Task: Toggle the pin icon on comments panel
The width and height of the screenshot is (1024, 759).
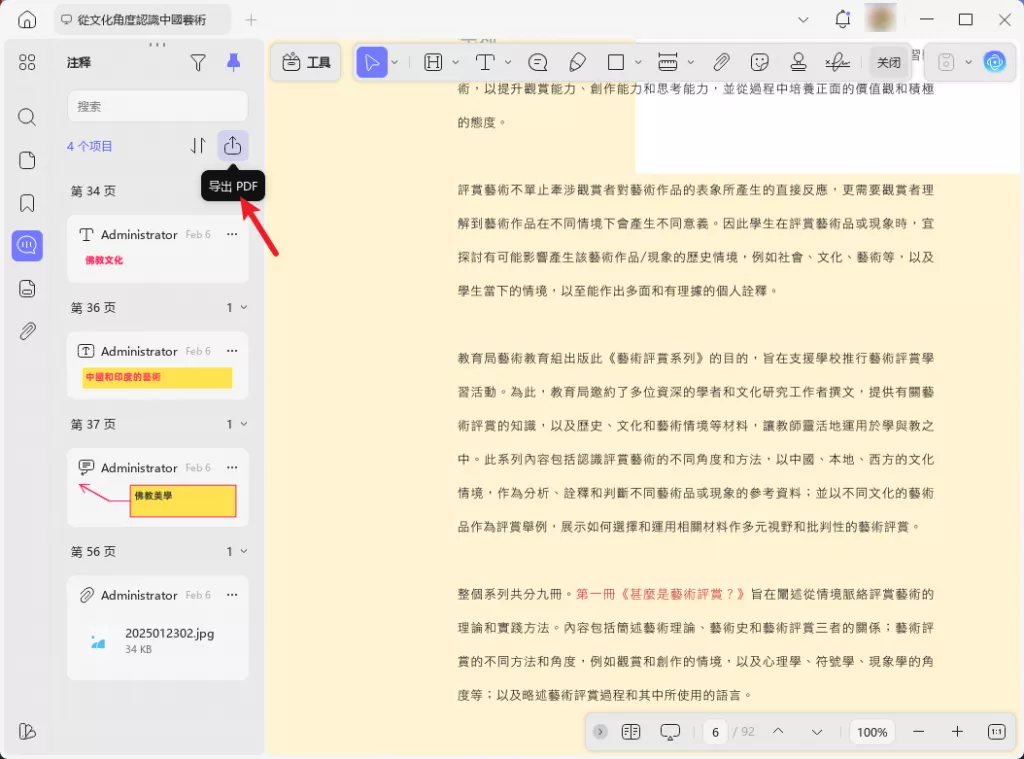Action: pos(233,63)
